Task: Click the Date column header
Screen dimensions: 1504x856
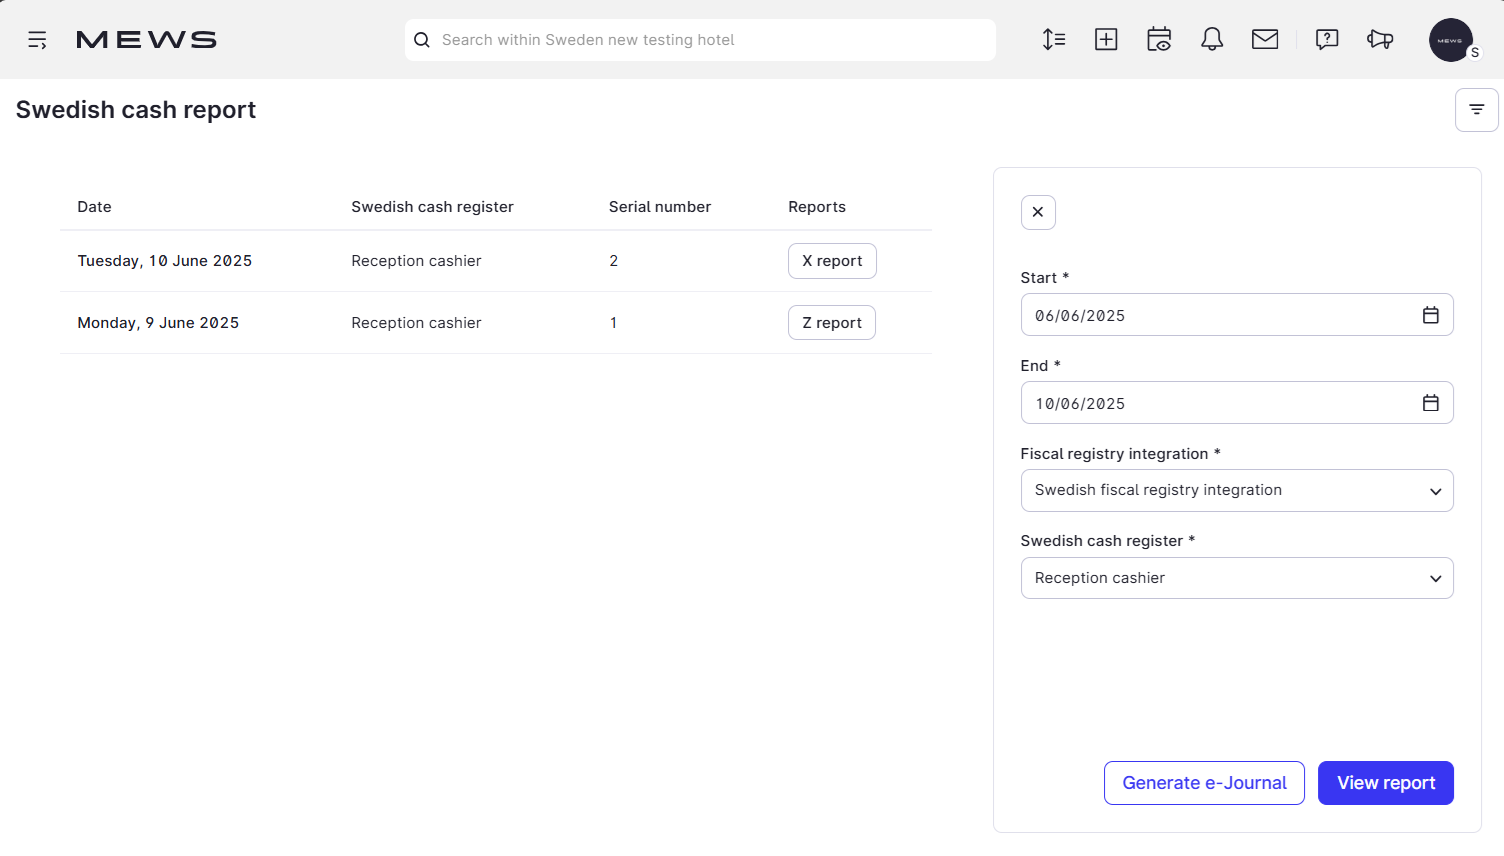Action: [x=95, y=207]
